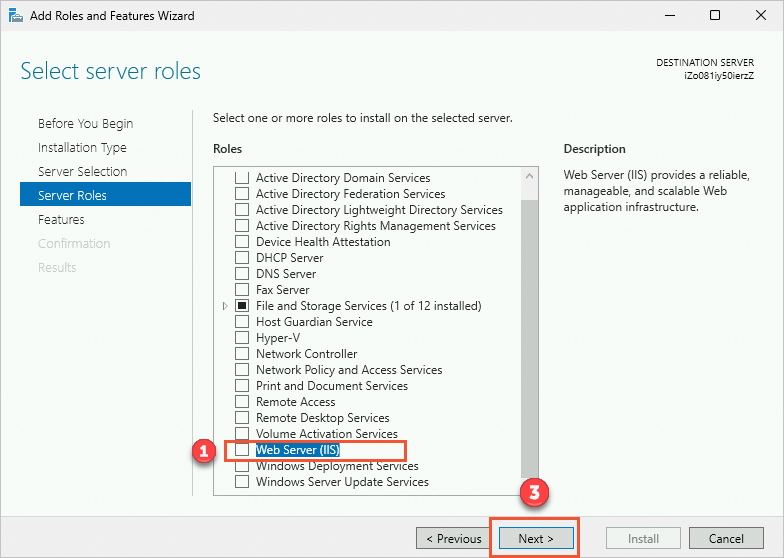Minimize the wizard window
This screenshot has width=784, height=558.
[670, 16]
